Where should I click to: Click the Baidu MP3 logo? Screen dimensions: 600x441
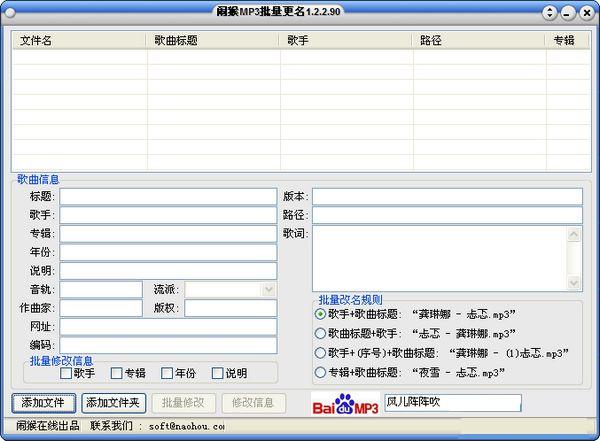pos(345,403)
